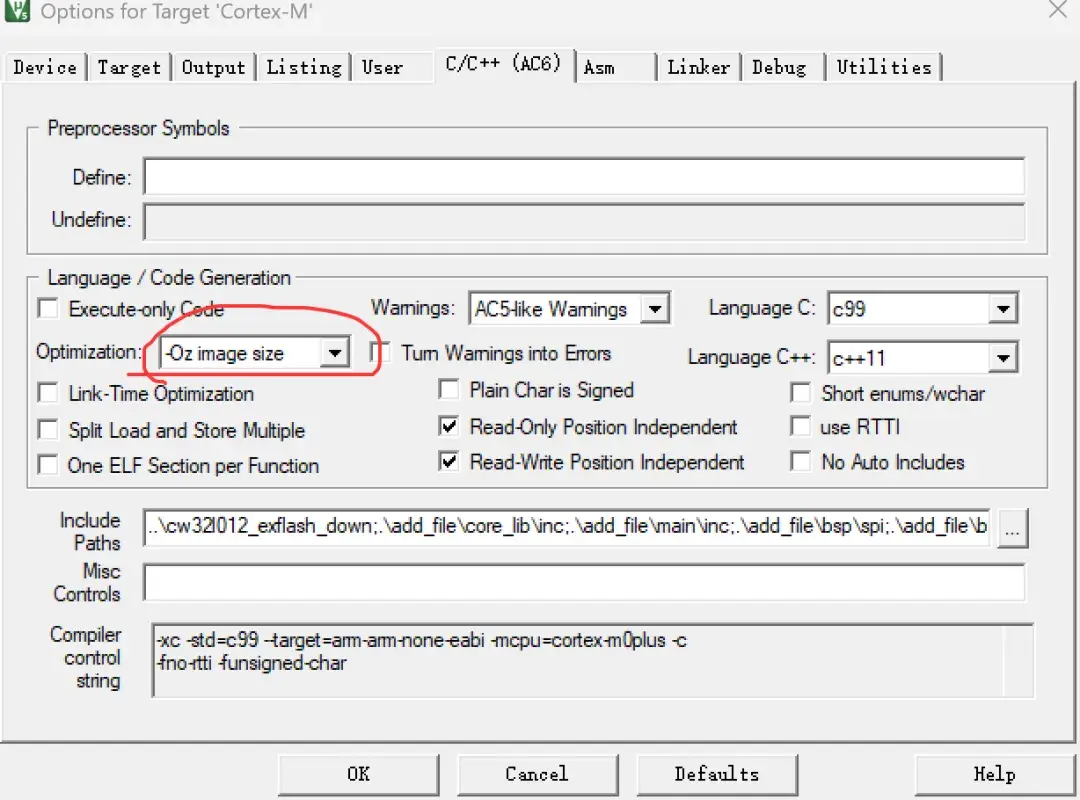Click the Keil uVision title bar icon
Image resolution: width=1080 pixels, height=800 pixels.
pyautogui.click(x=17, y=11)
